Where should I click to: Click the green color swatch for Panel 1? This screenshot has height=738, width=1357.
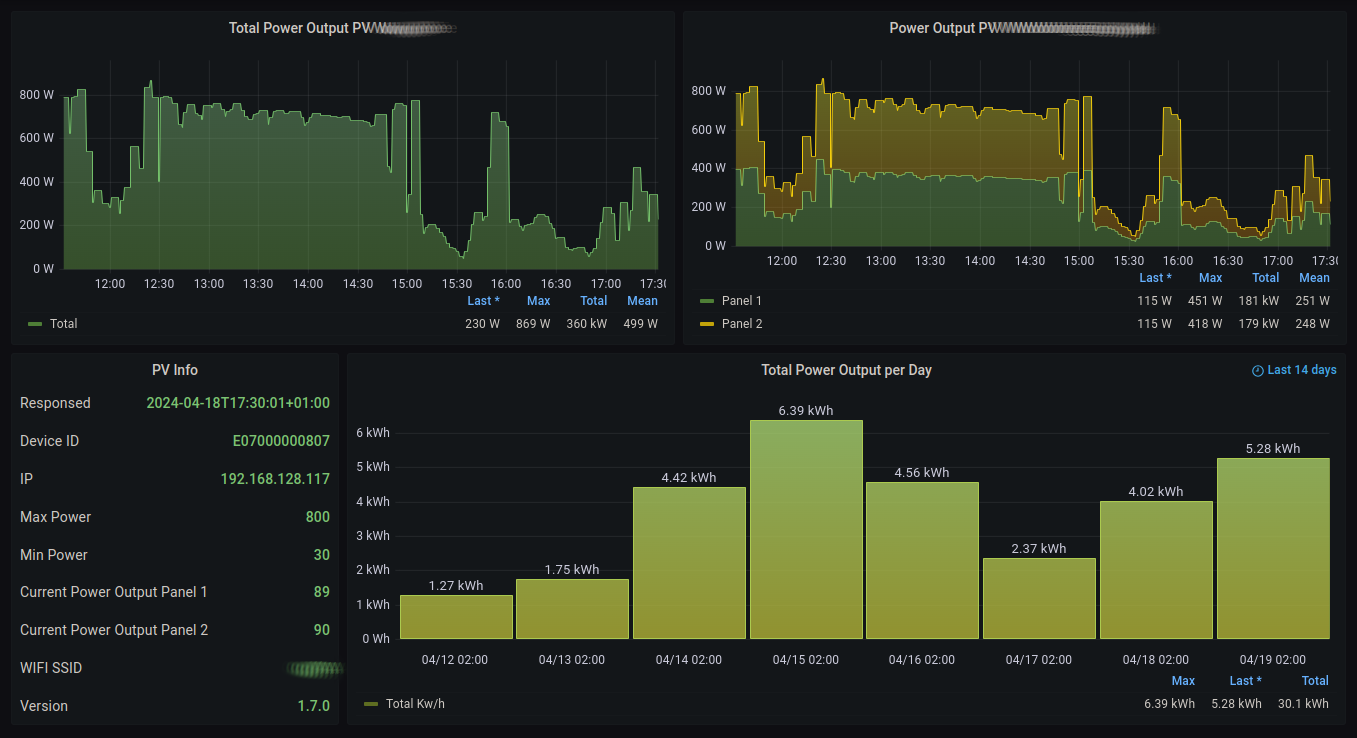(x=707, y=301)
